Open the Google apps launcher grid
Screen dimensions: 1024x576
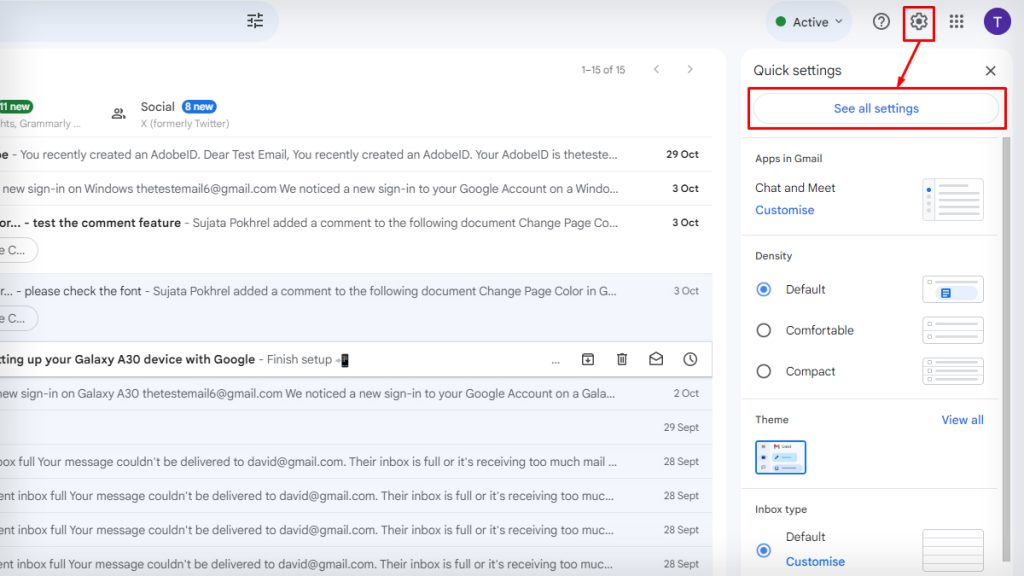point(956,21)
